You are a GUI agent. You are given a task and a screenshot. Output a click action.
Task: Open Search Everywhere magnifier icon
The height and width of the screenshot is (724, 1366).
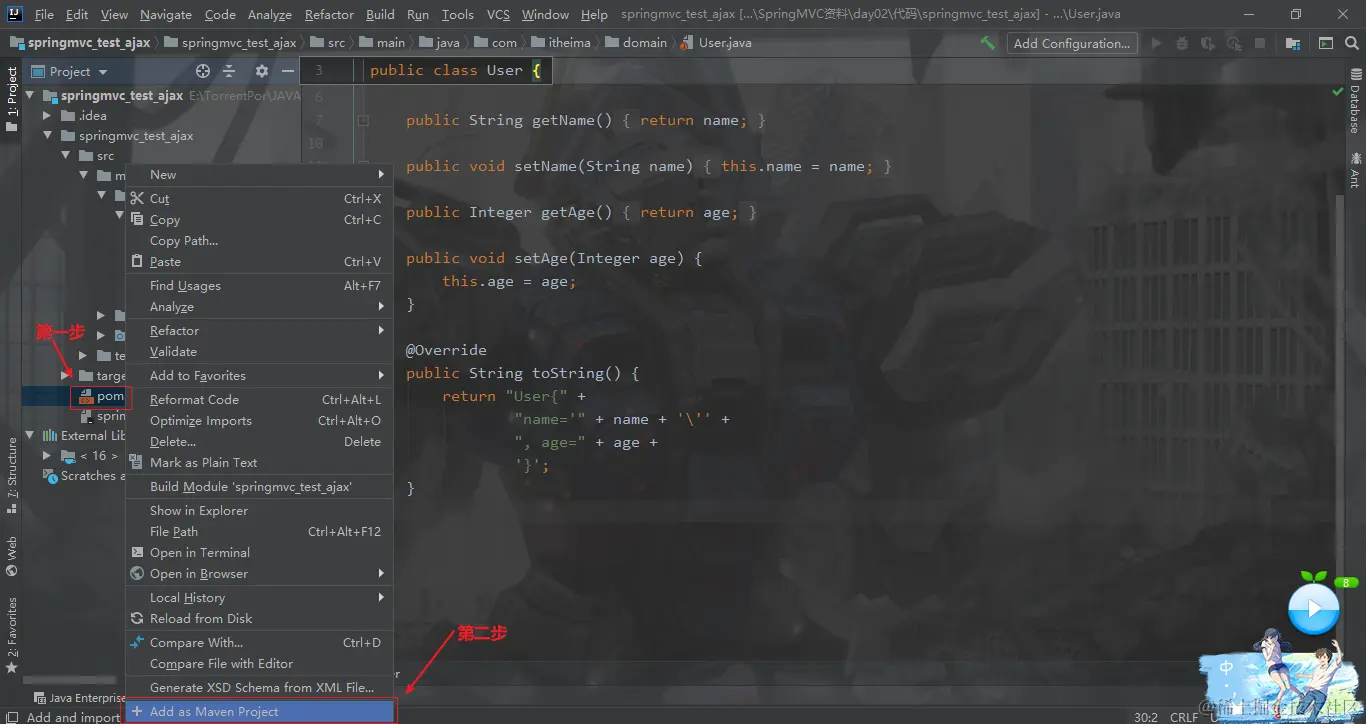click(1353, 43)
